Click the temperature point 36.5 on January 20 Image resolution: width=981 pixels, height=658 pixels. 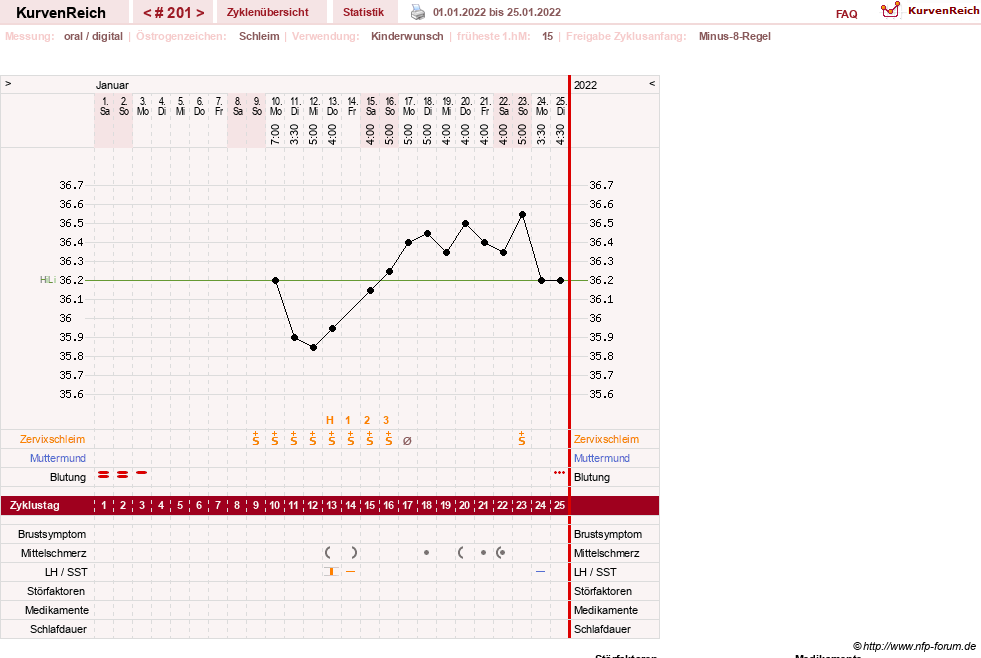pyautogui.click(x=465, y=223)
